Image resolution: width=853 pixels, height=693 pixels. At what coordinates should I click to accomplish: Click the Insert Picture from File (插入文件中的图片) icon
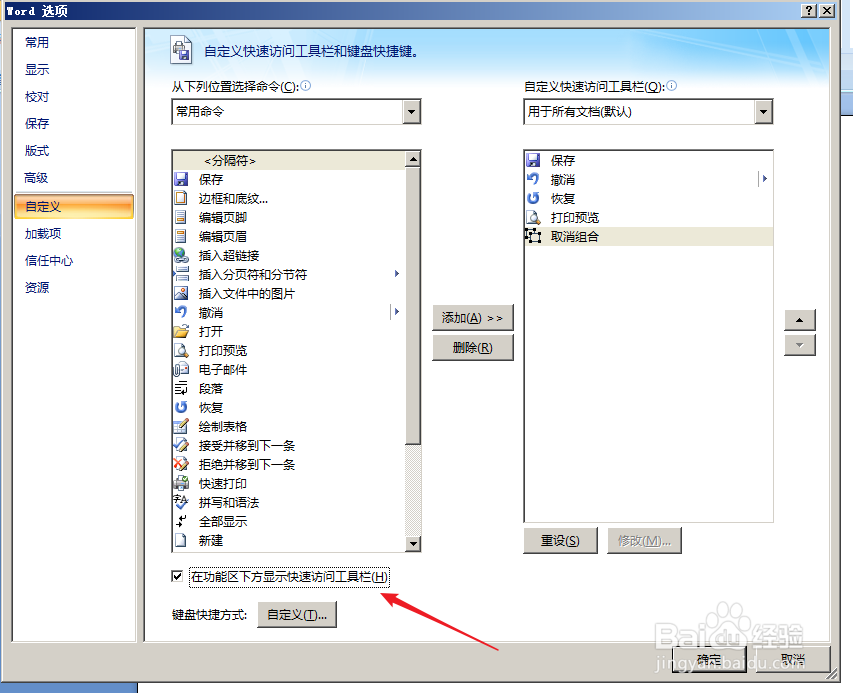181,293
